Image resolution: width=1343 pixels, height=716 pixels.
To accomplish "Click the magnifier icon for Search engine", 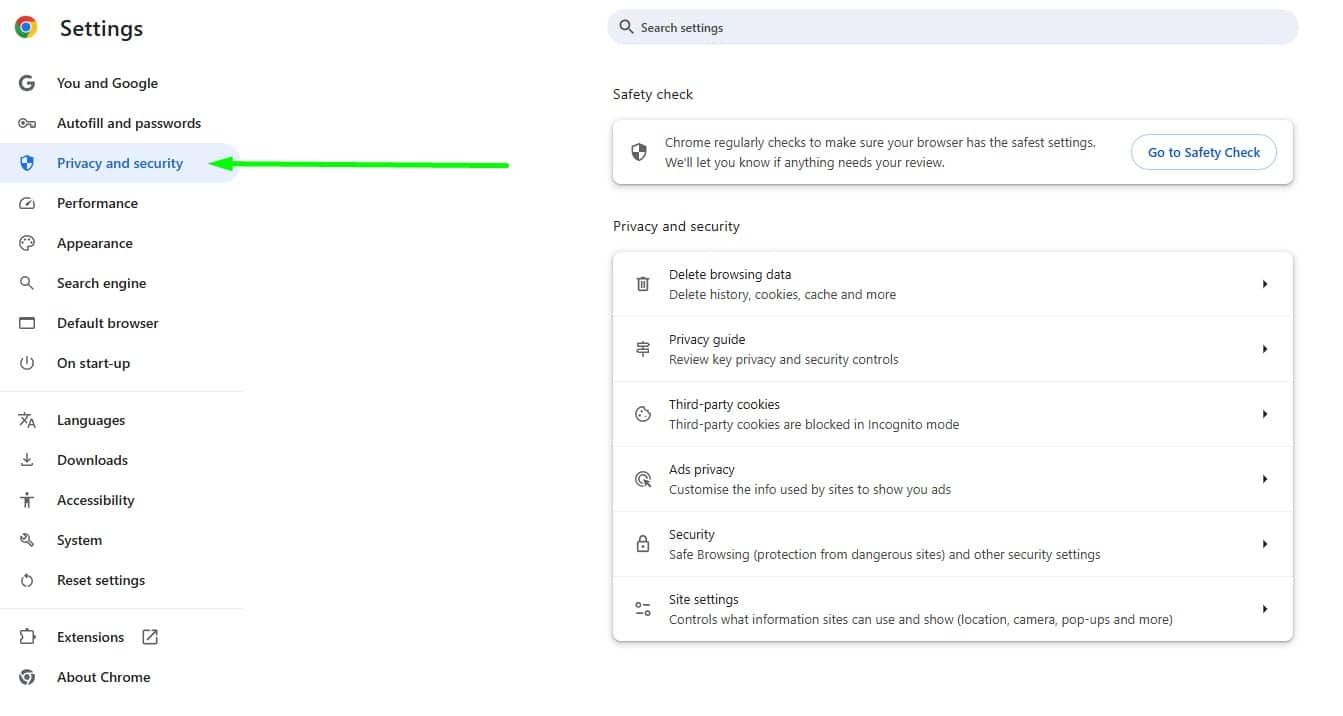I will pos(27,283).
